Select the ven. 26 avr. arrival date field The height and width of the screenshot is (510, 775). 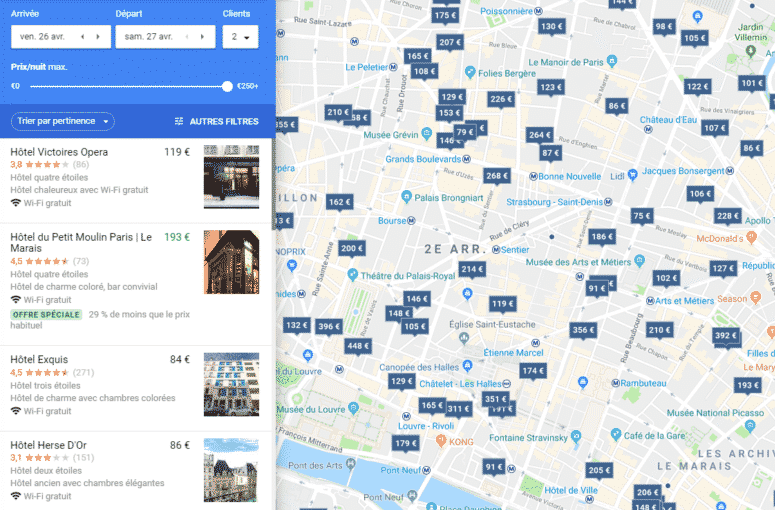tap(61, 37)
